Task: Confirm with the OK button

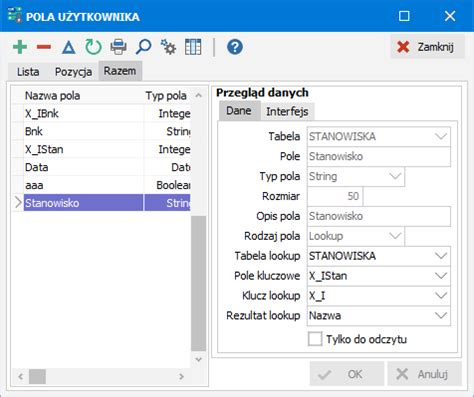Action: (347, 374)
